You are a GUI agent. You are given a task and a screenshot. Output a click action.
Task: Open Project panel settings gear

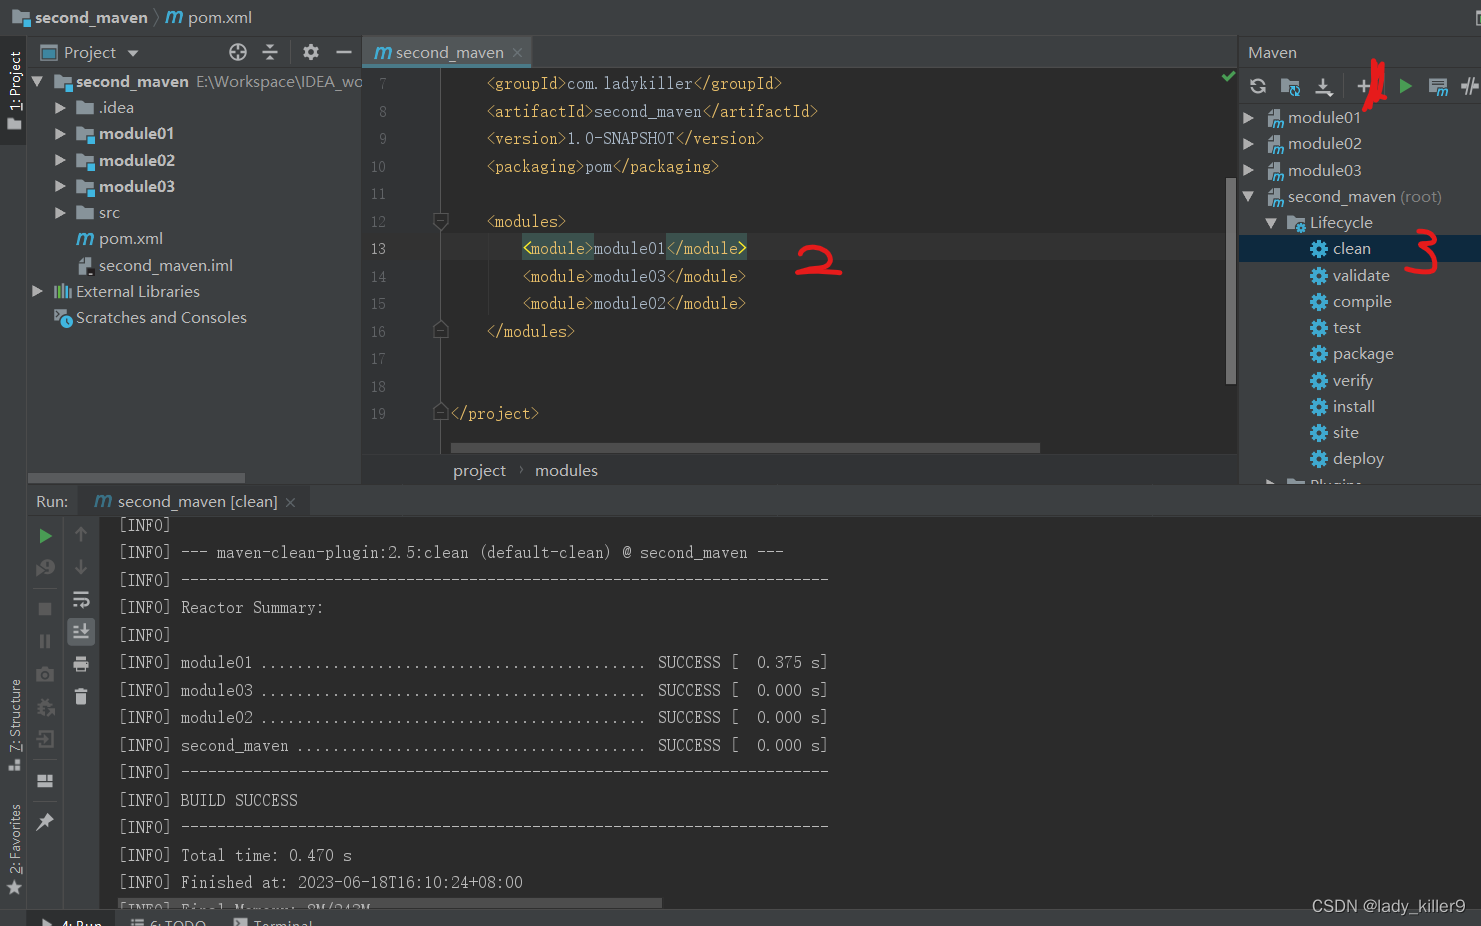(311, 52)
